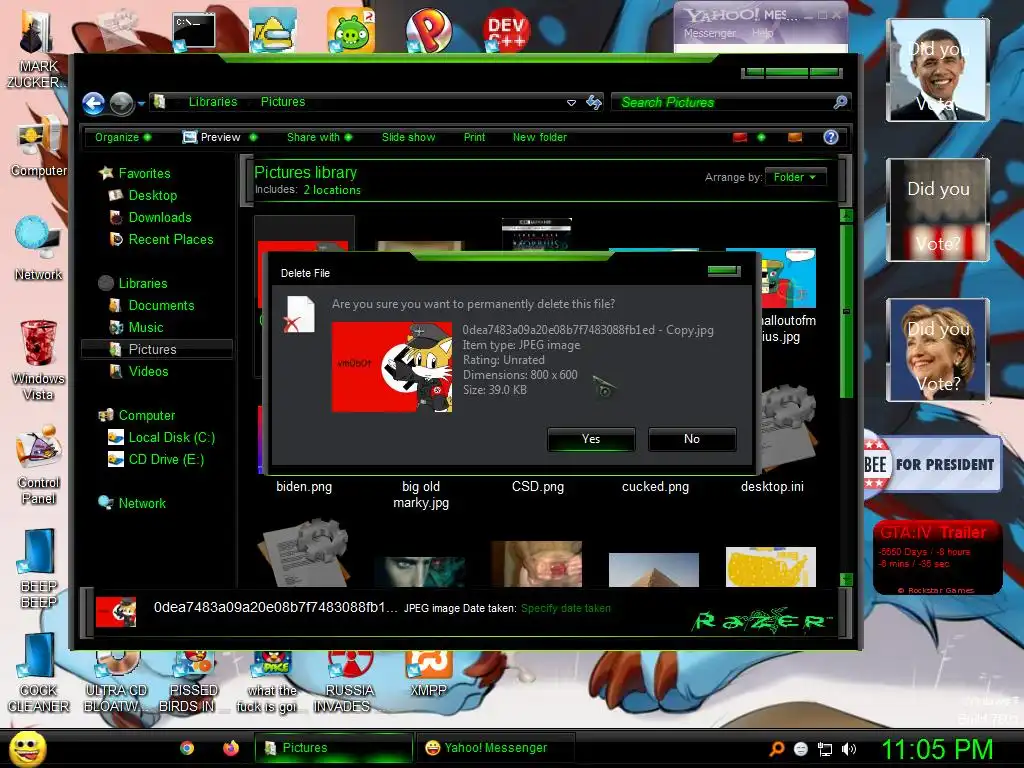
Task: Open the command prompt desktop shortcut
Action: (x=194, y=31)
